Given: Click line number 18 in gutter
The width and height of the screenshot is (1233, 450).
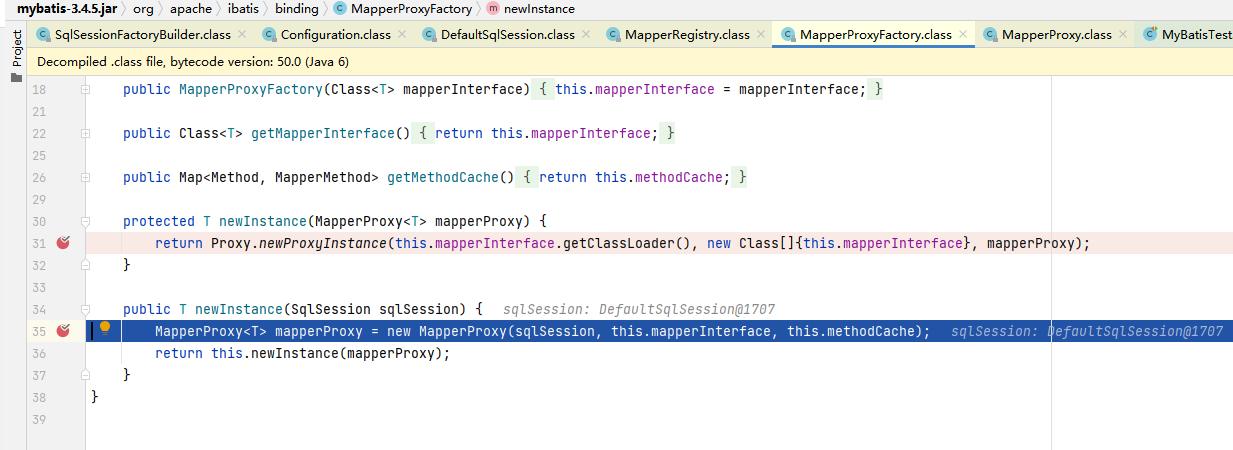Looking at the screenshot, I should [x=40, y=90].
